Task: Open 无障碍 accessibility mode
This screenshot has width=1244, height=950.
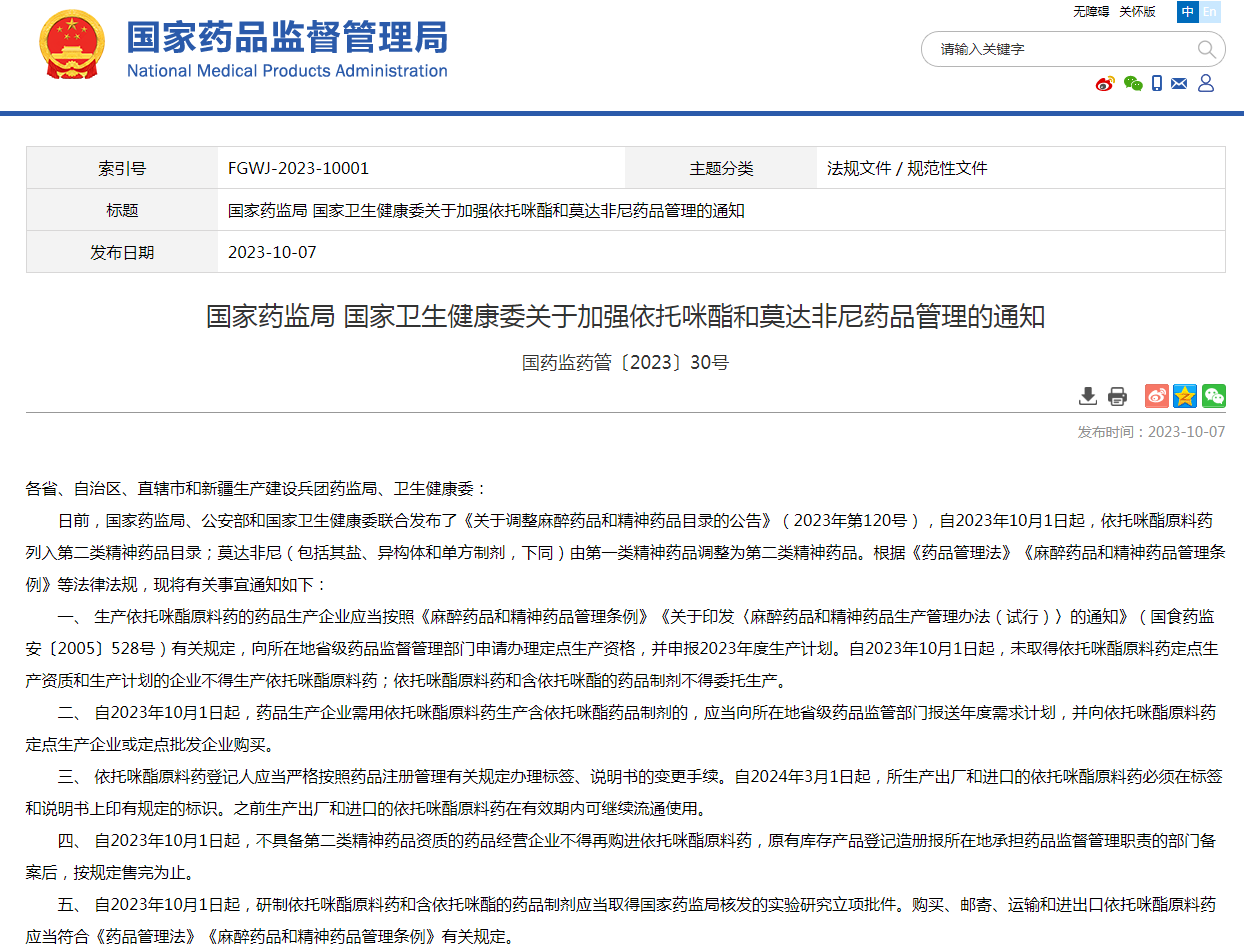Action: tap(1091, 12)
